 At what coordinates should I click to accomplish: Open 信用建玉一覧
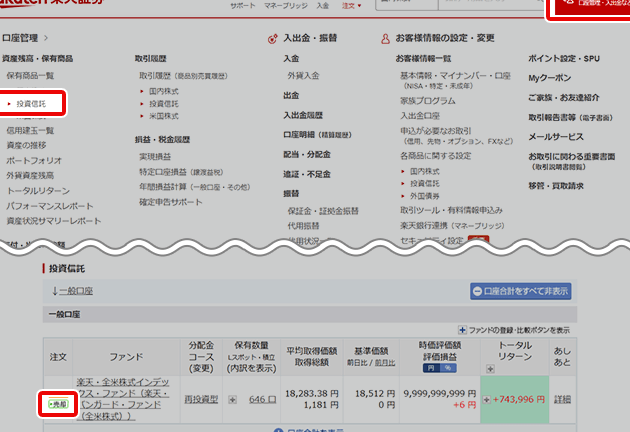pos(30,131)
